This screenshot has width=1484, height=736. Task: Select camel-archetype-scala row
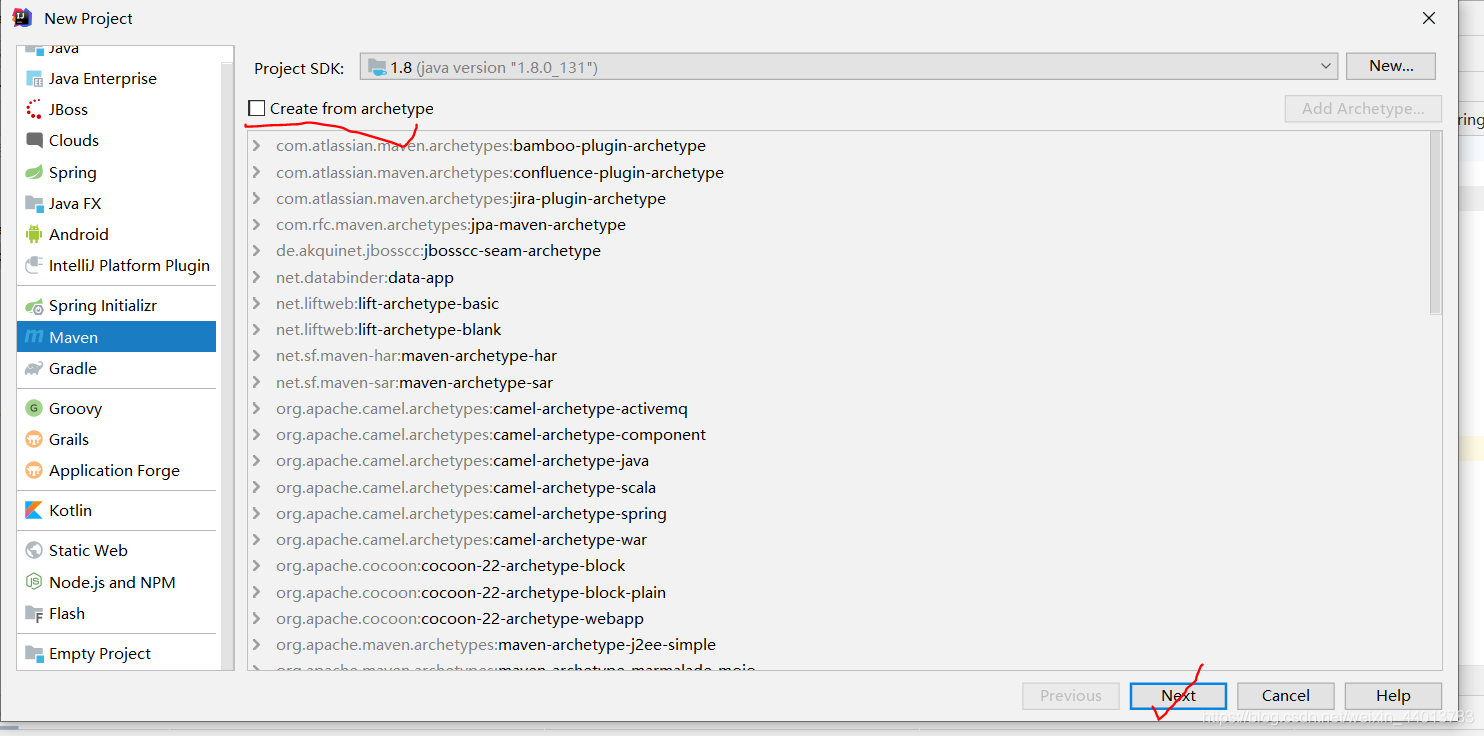click(838, 488)
